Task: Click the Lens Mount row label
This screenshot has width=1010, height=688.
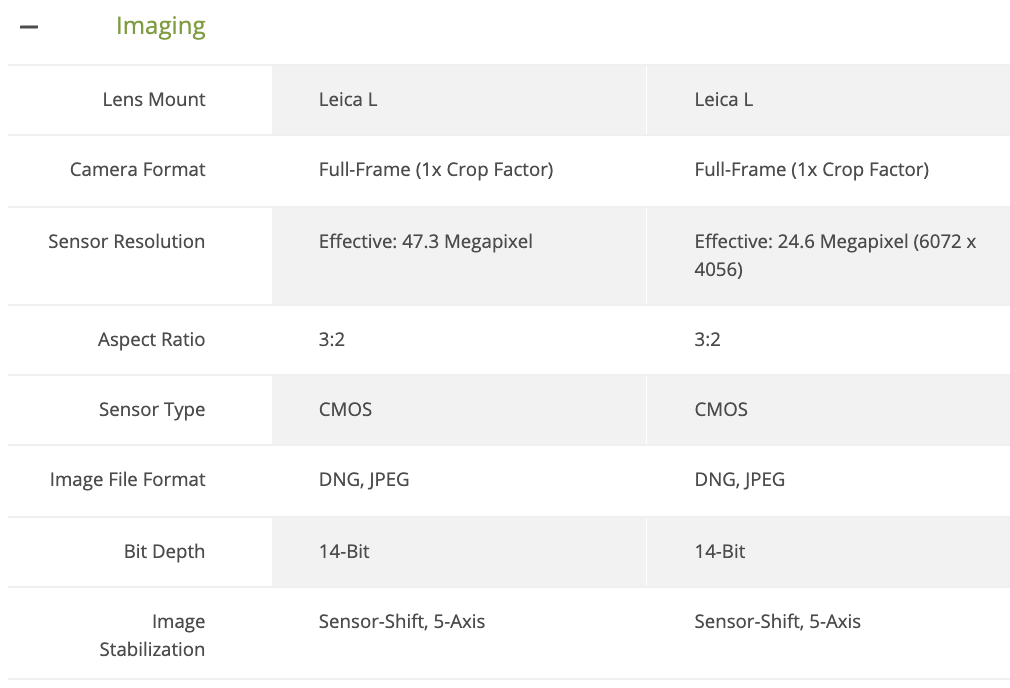Action: point(152,99)
